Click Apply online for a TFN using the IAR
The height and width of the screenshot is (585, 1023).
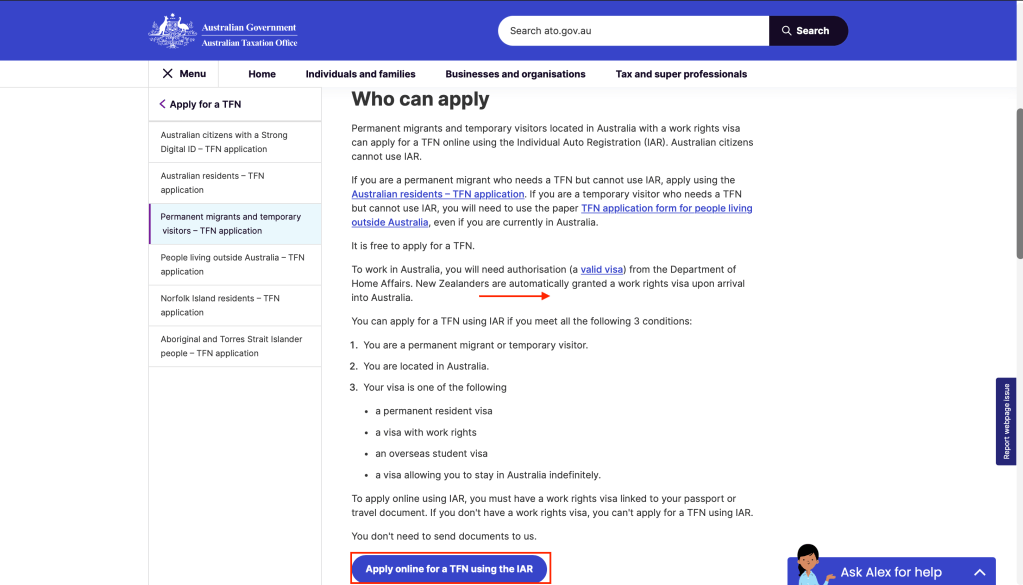click(449, 569)
